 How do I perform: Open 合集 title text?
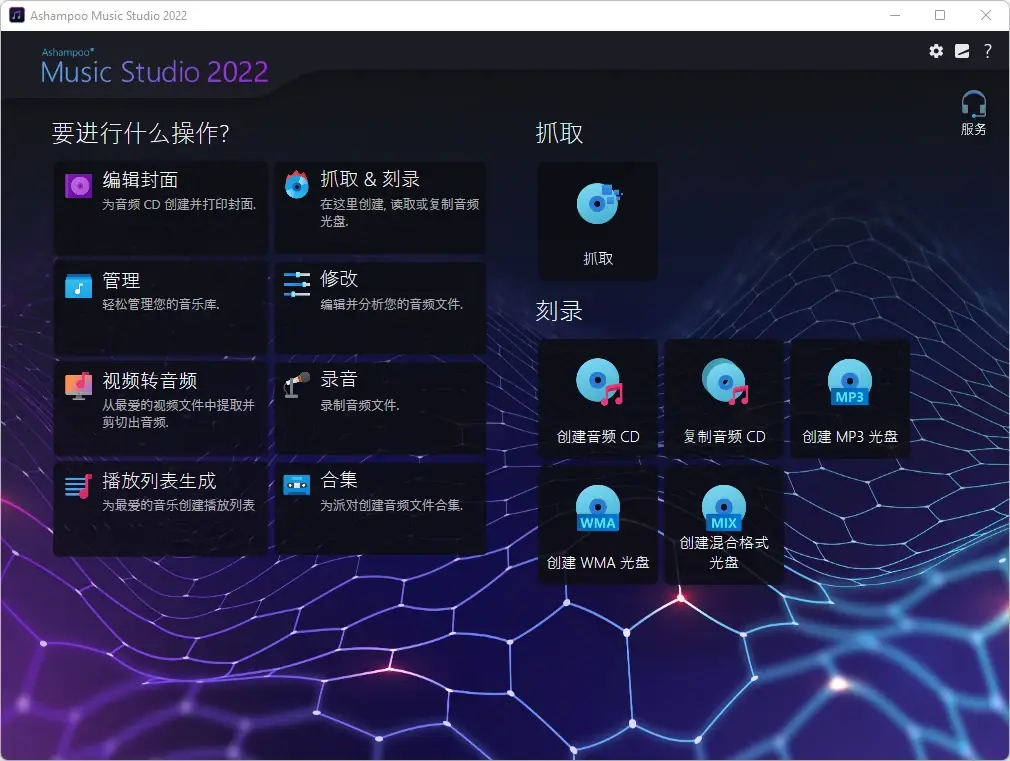click(339, 479)
